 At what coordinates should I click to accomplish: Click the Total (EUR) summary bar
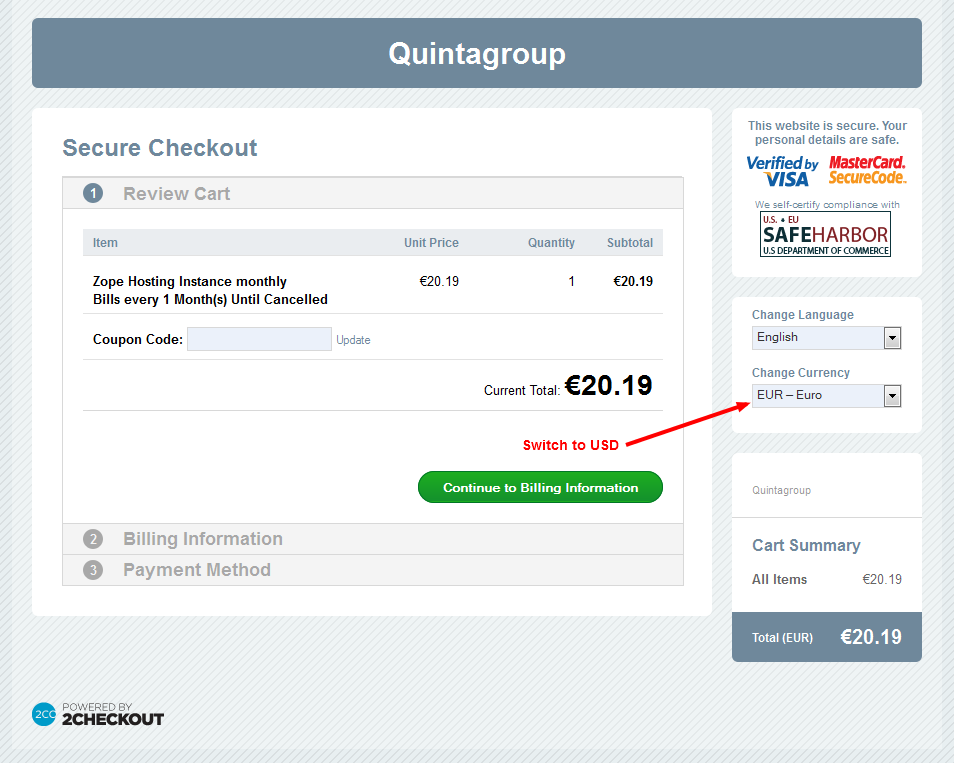point(826,637)
